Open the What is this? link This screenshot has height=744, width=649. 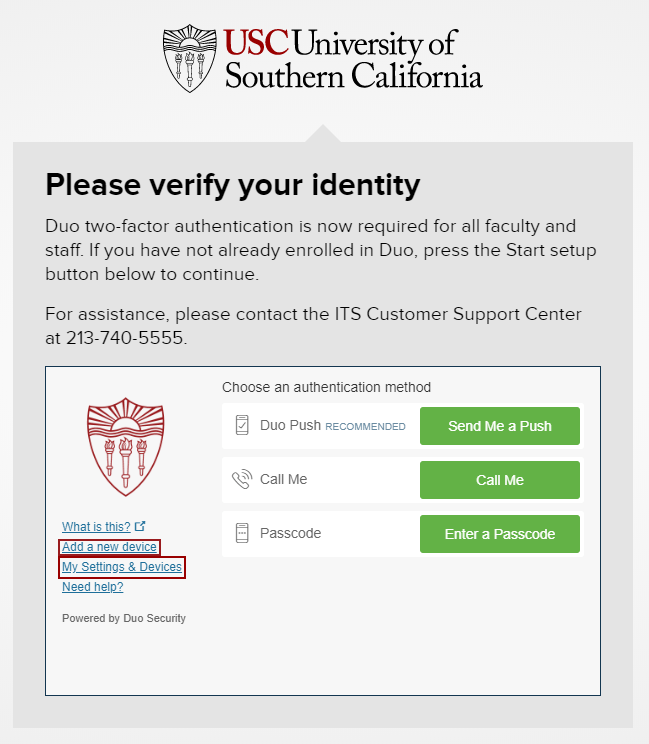(96, 526)
